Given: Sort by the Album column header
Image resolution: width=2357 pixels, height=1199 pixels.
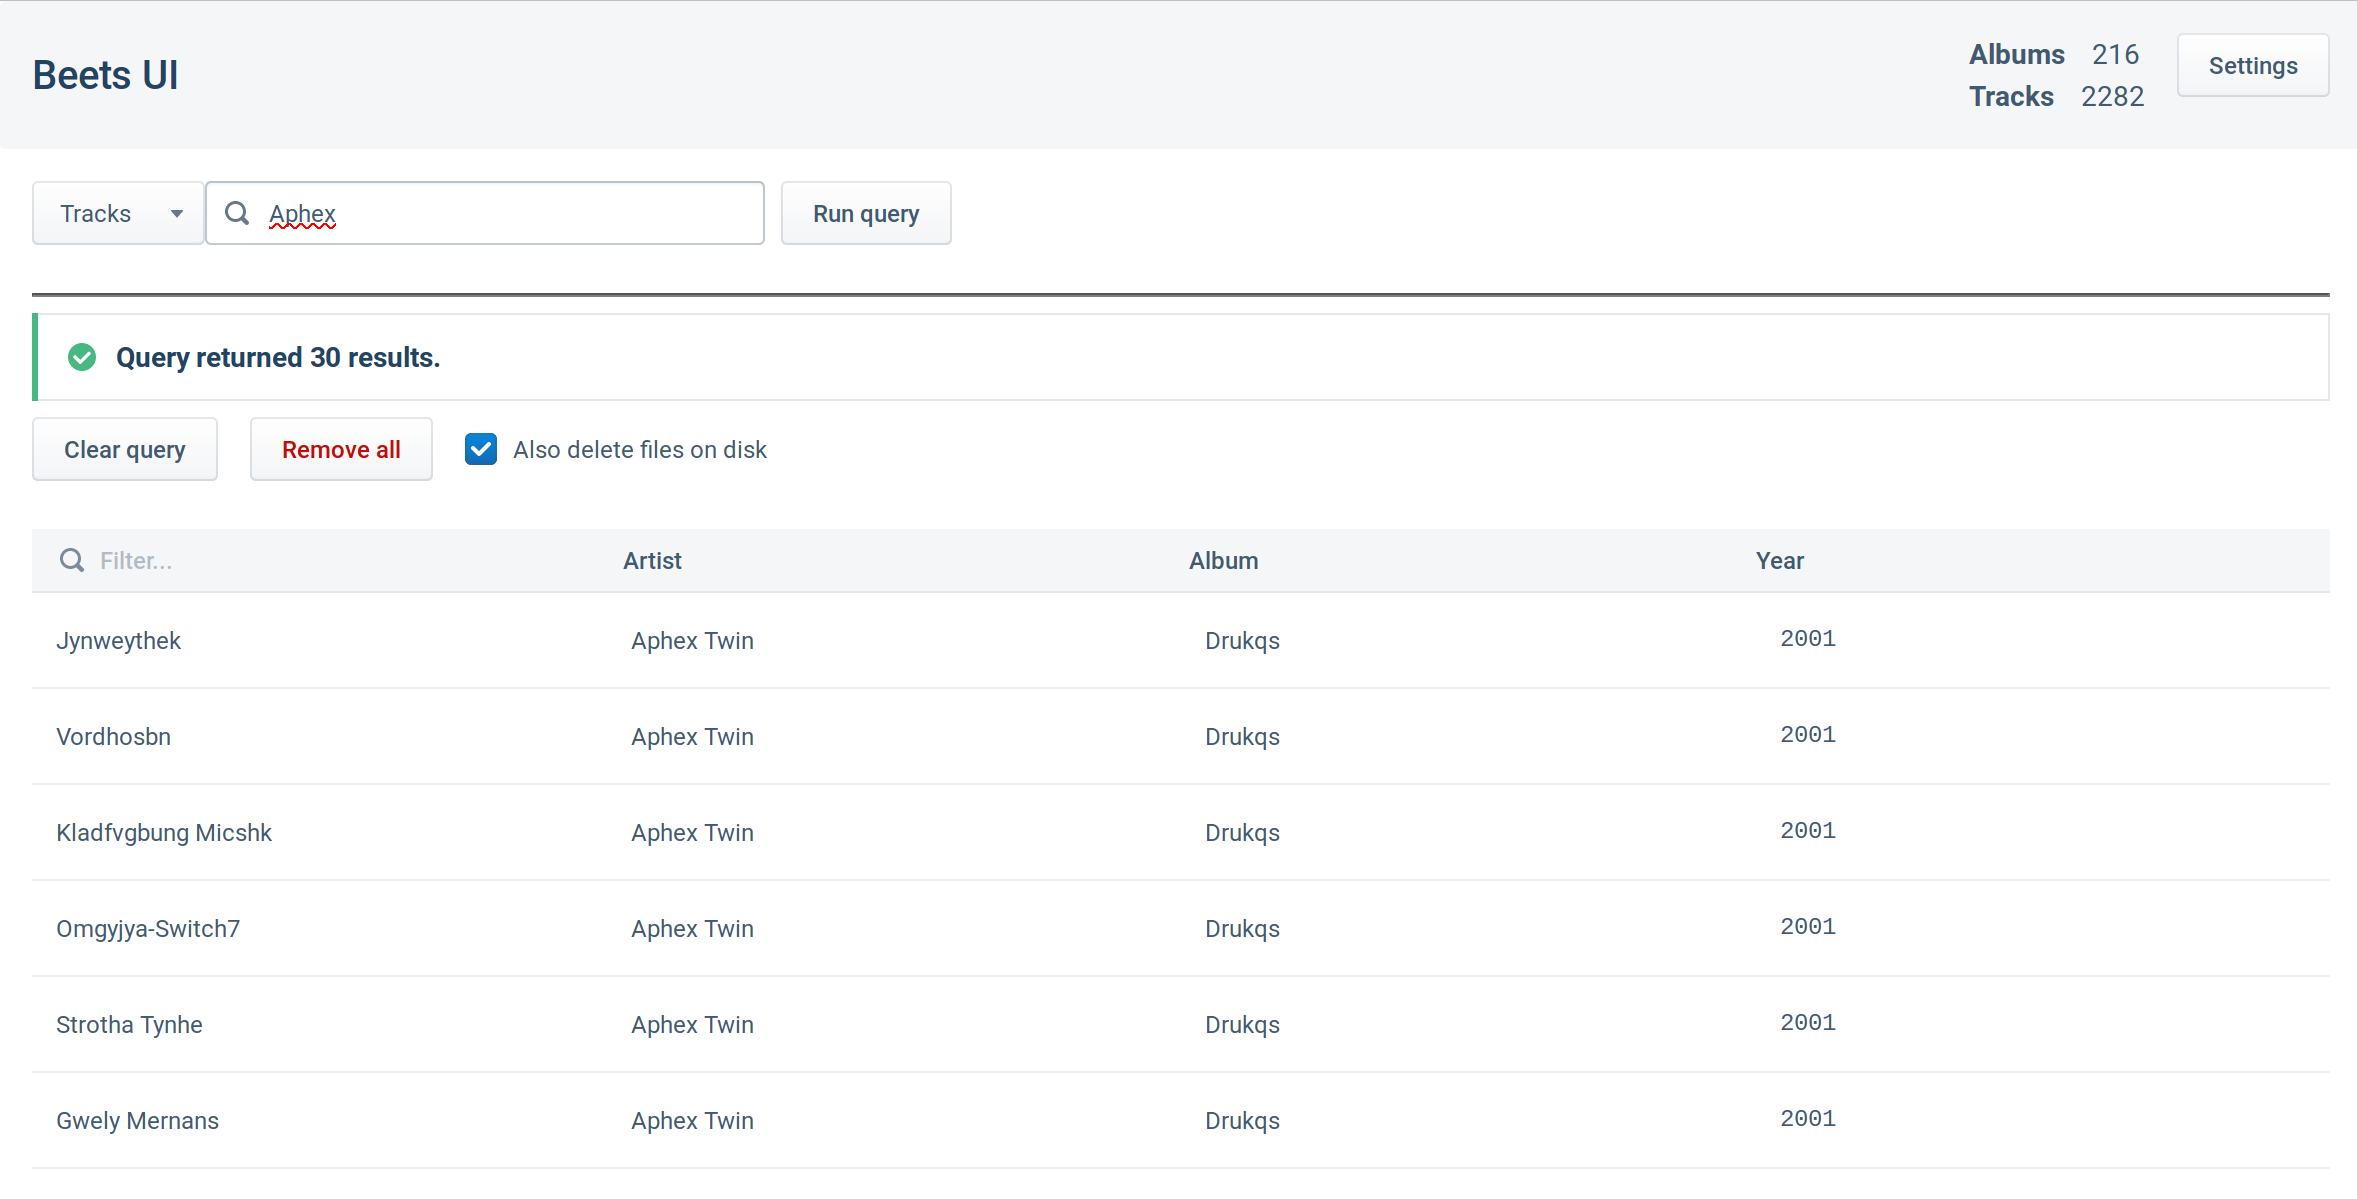Looking at the screenshot, I should click(x=1223, y=560).
